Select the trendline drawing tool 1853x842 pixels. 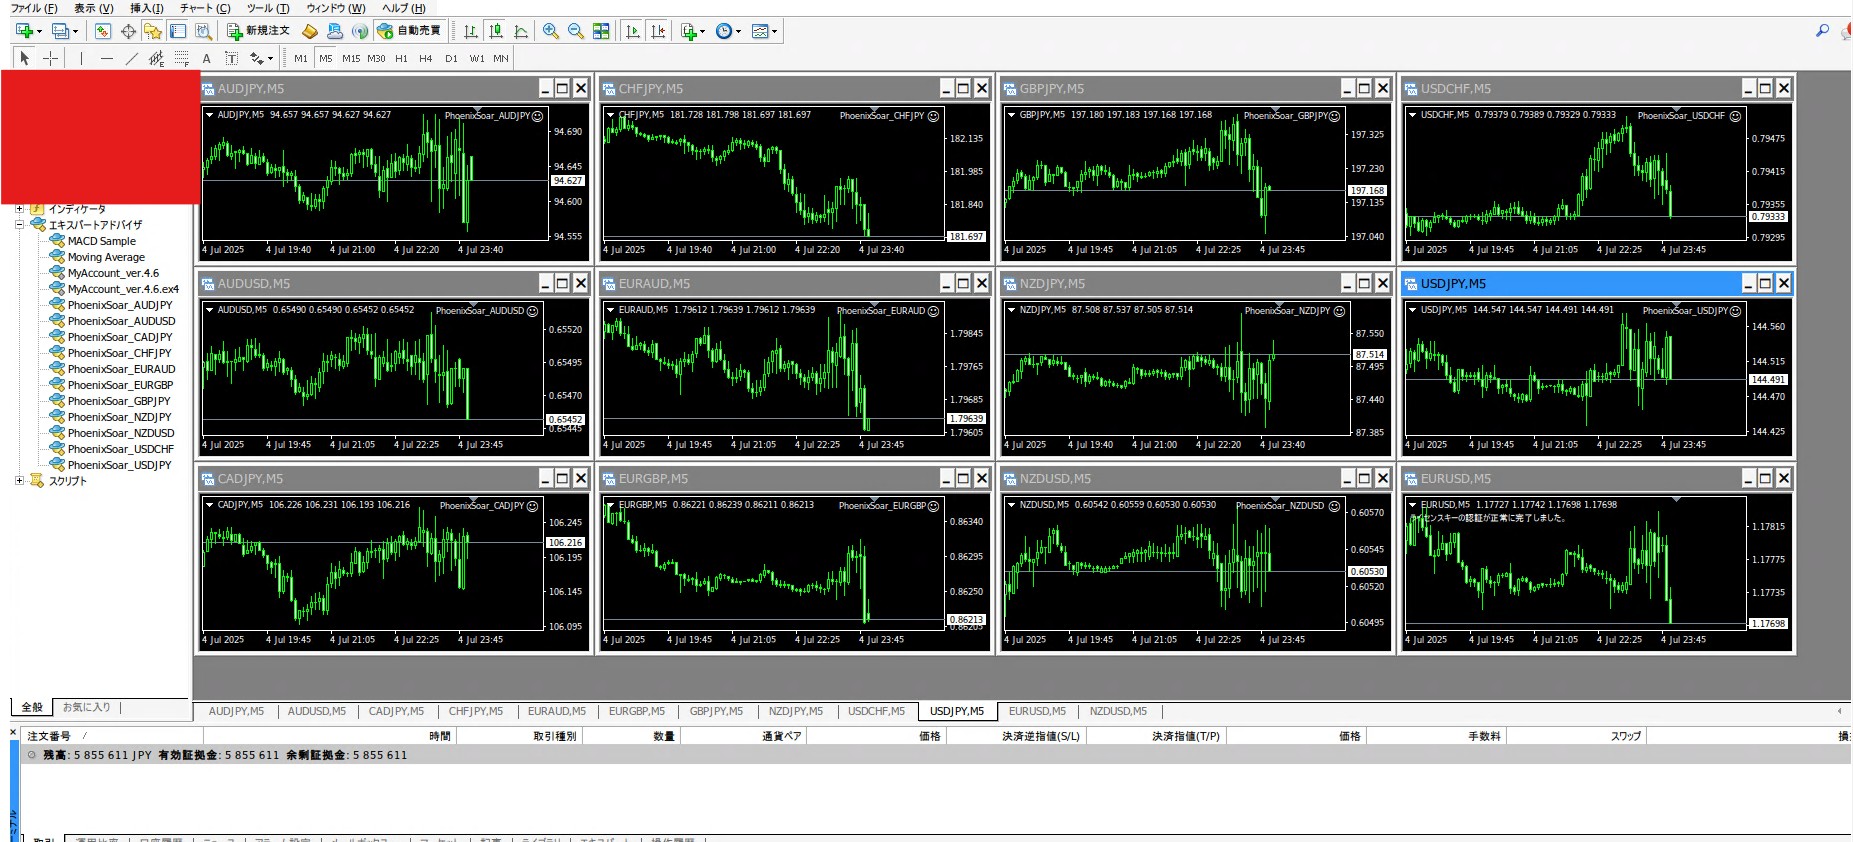click(x=131, y=58)
